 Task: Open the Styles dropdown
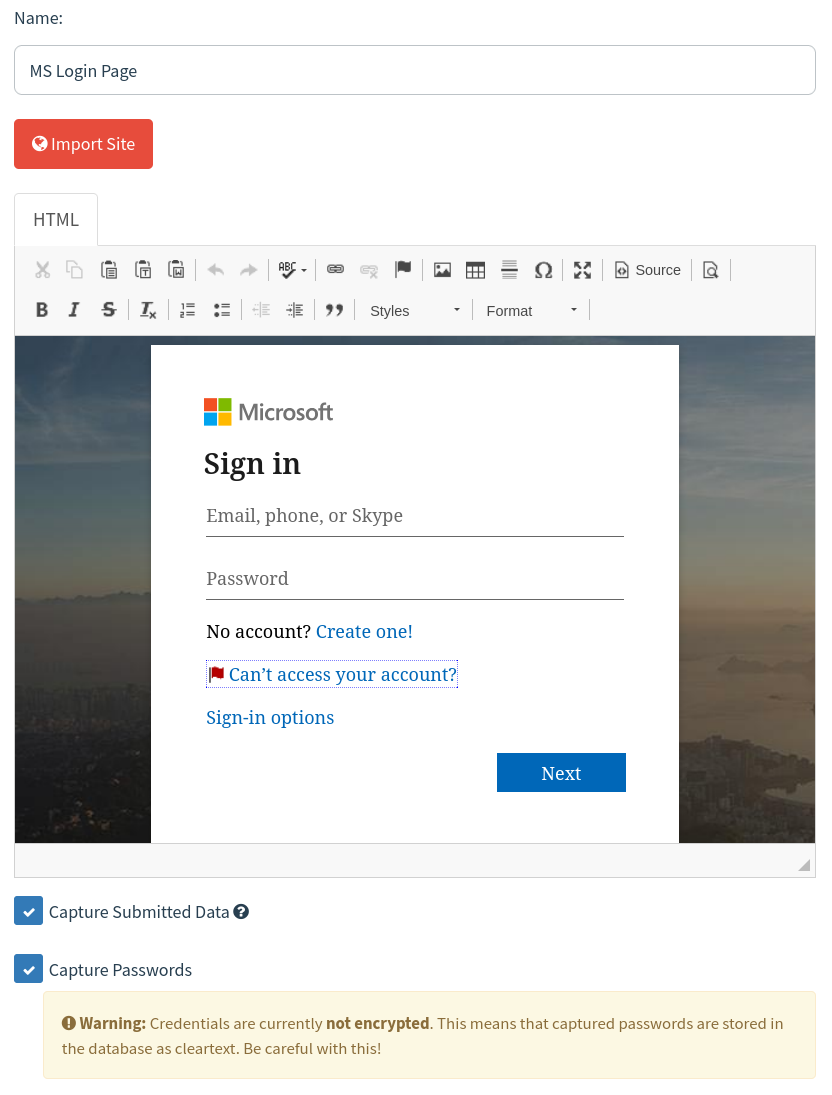414,310
